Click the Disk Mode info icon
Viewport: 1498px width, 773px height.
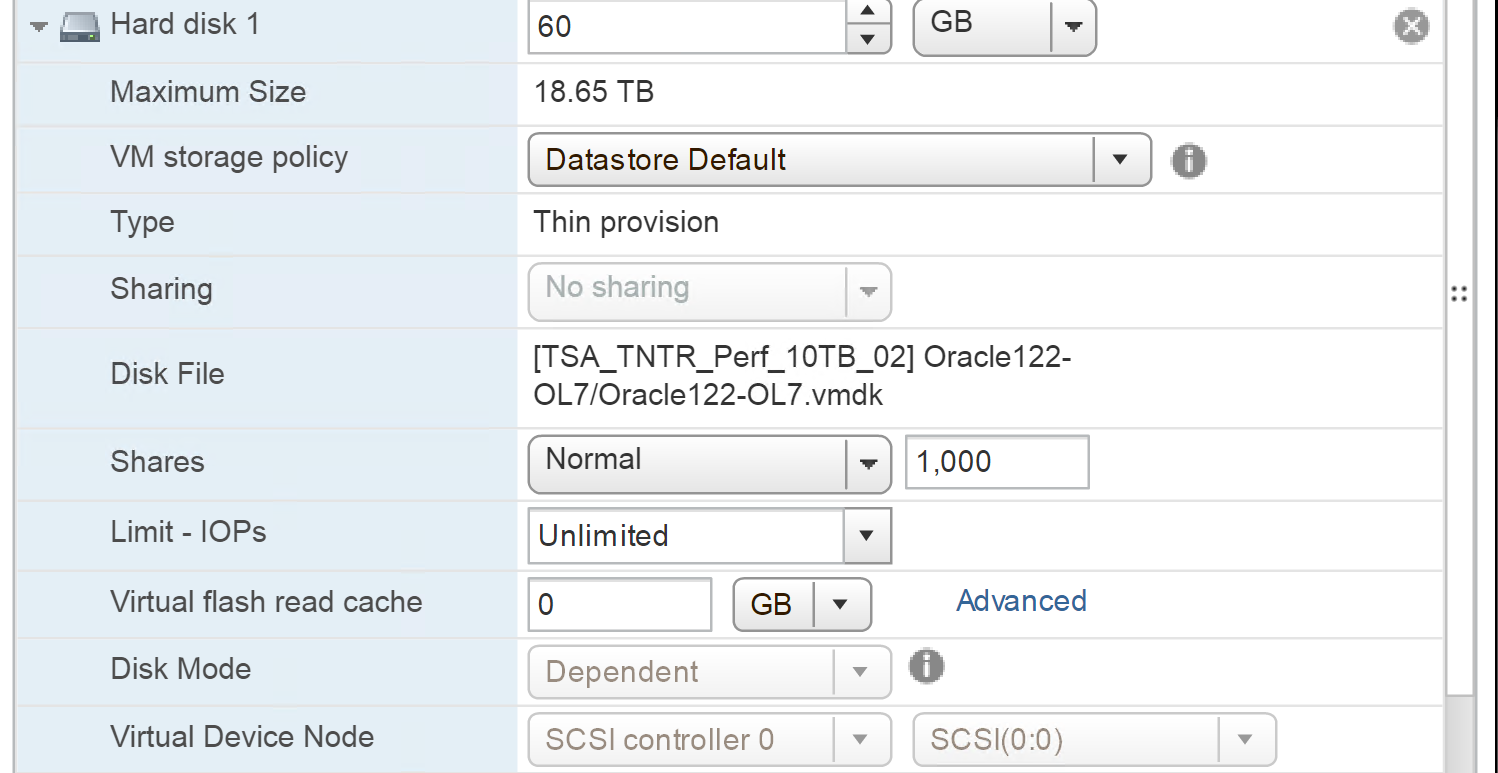927,665
